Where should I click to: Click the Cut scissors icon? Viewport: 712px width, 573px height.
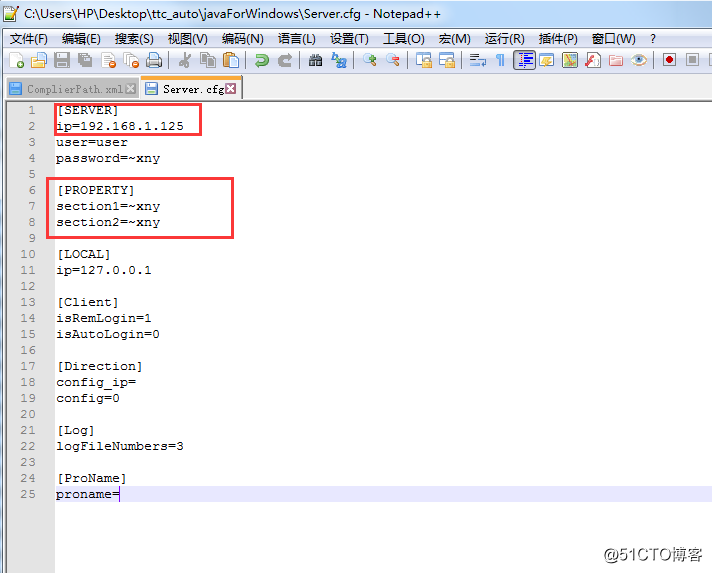[x=184, y=60]
